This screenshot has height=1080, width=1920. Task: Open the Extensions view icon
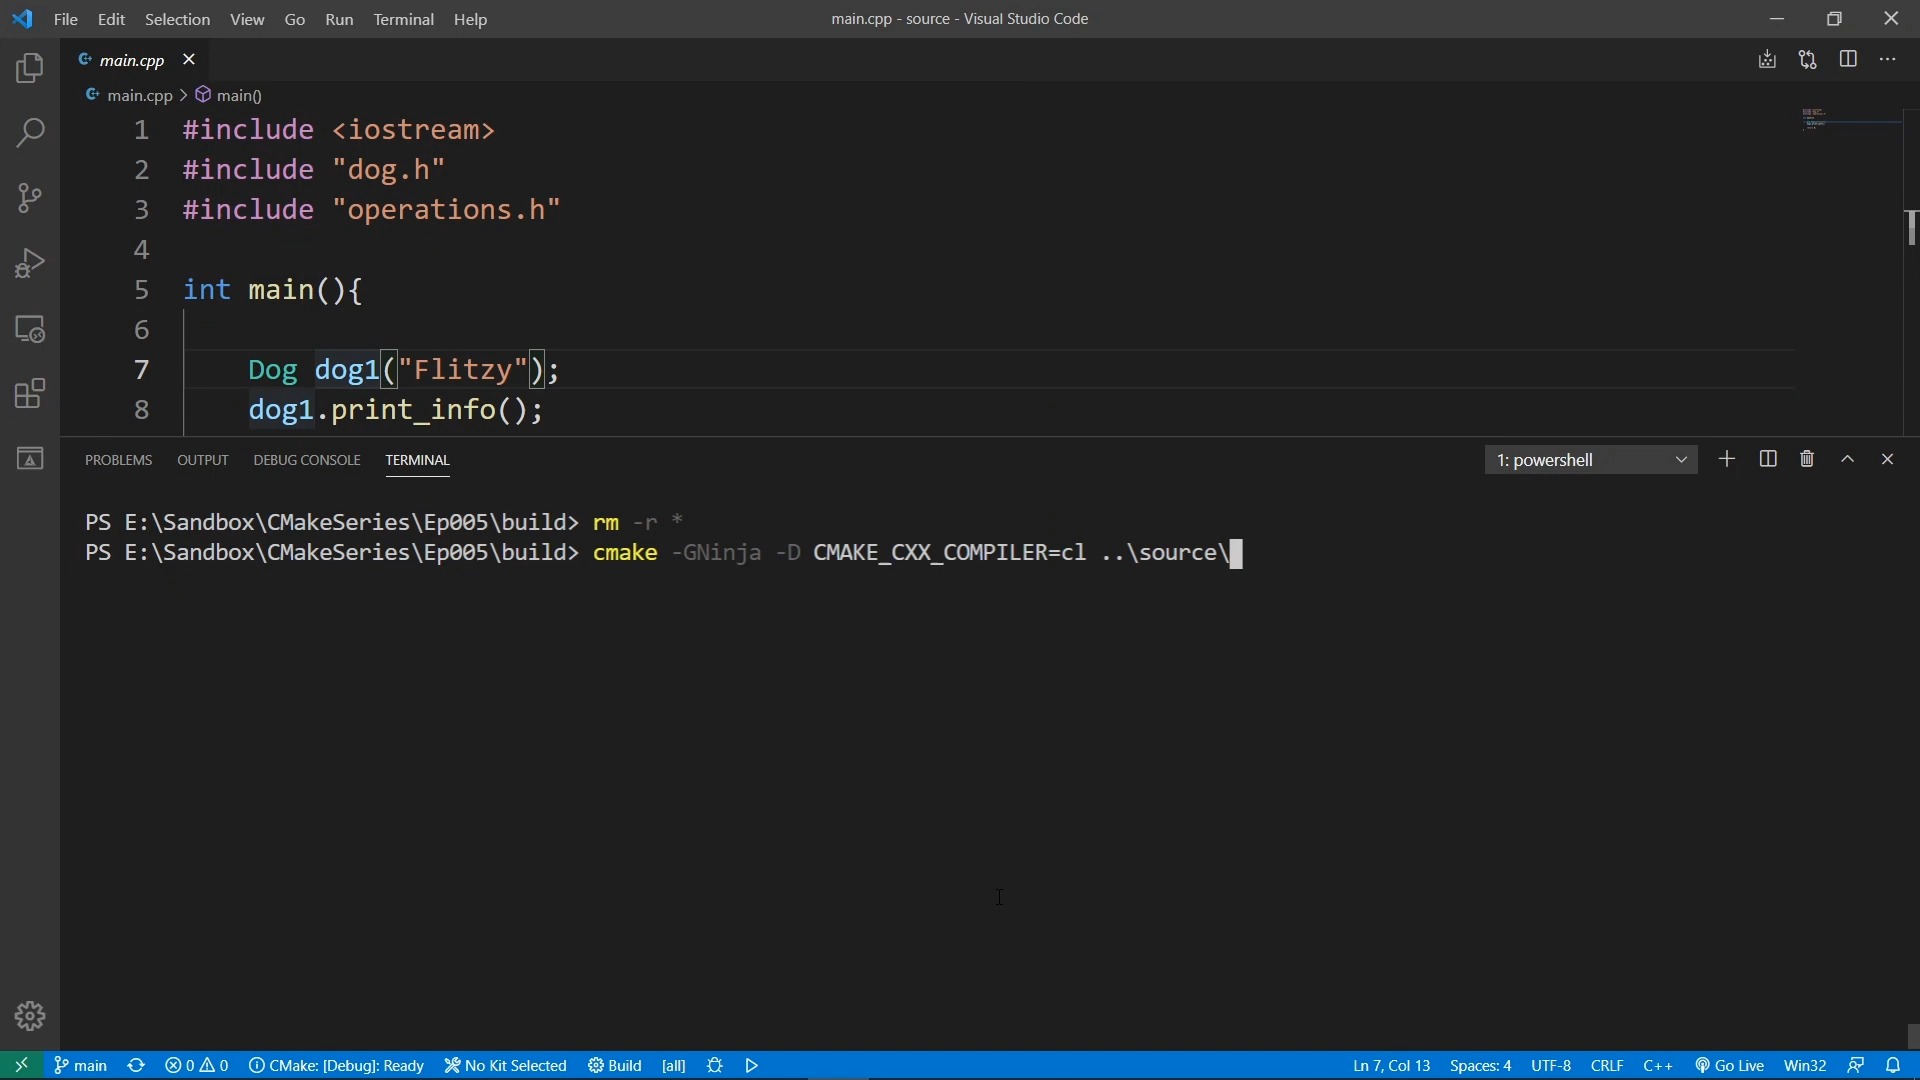[x=29, y=393]
